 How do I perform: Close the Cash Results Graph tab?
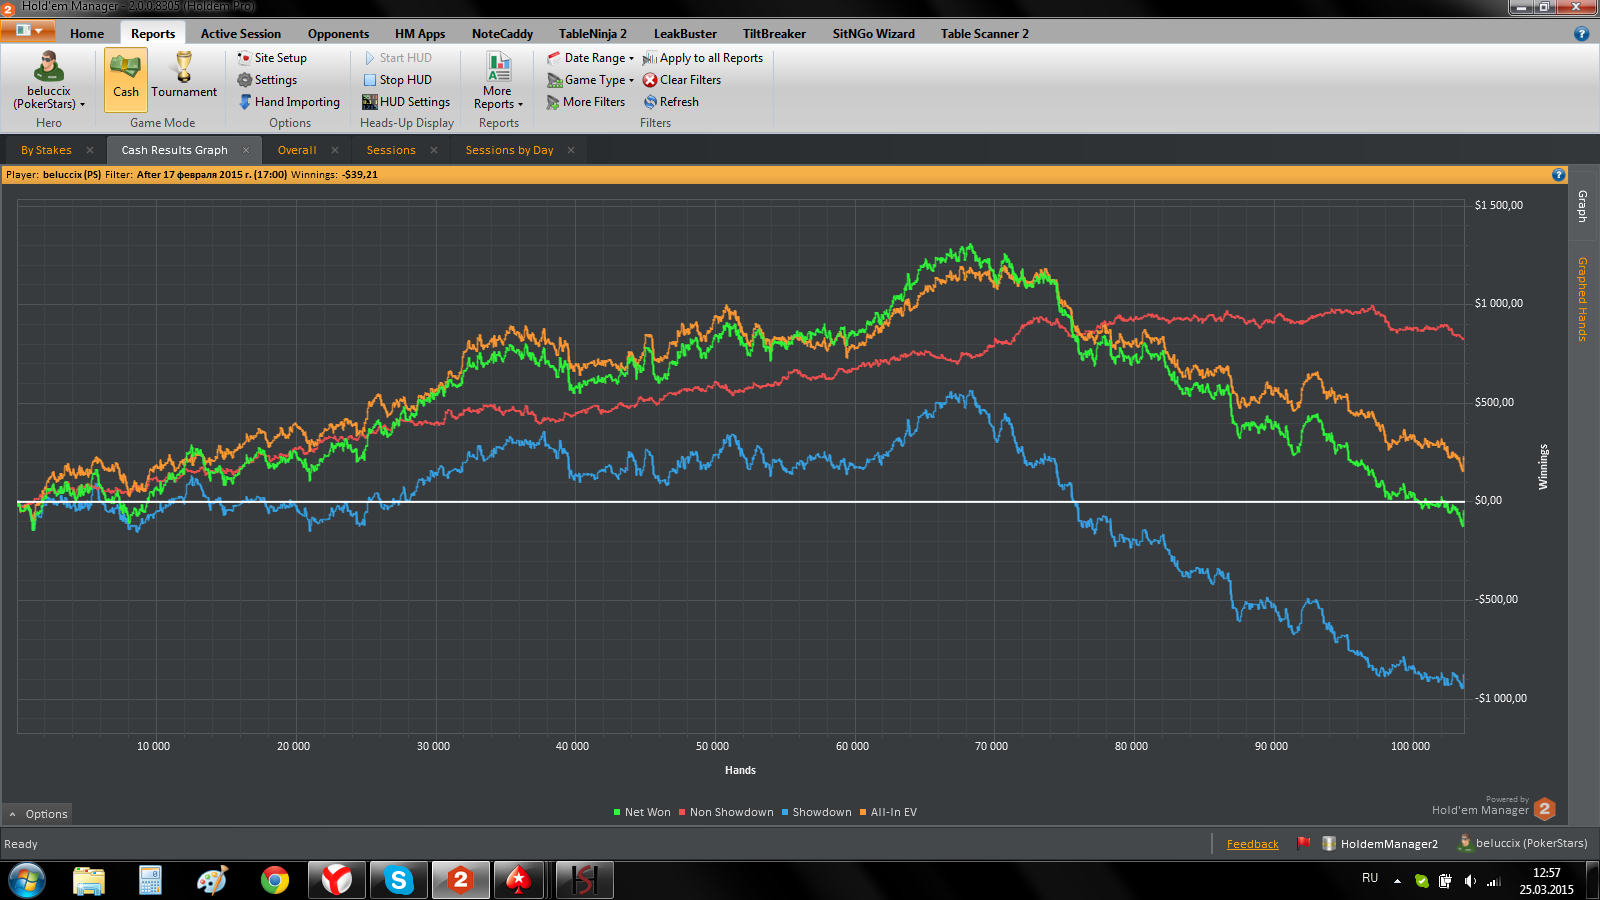coord(246,150)
